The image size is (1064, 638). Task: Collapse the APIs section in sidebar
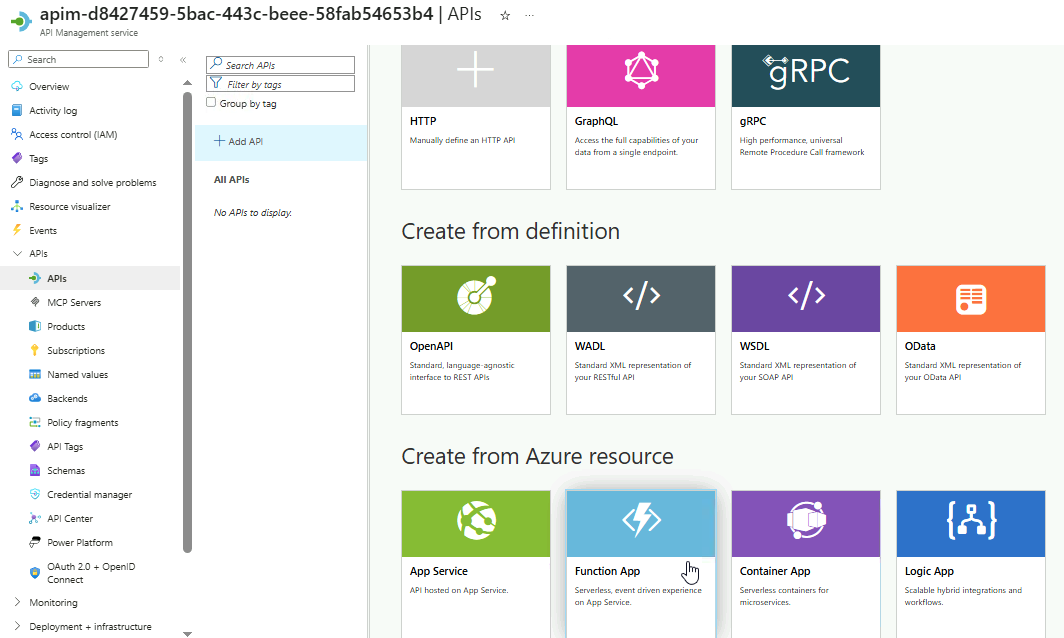coord(17,254)
